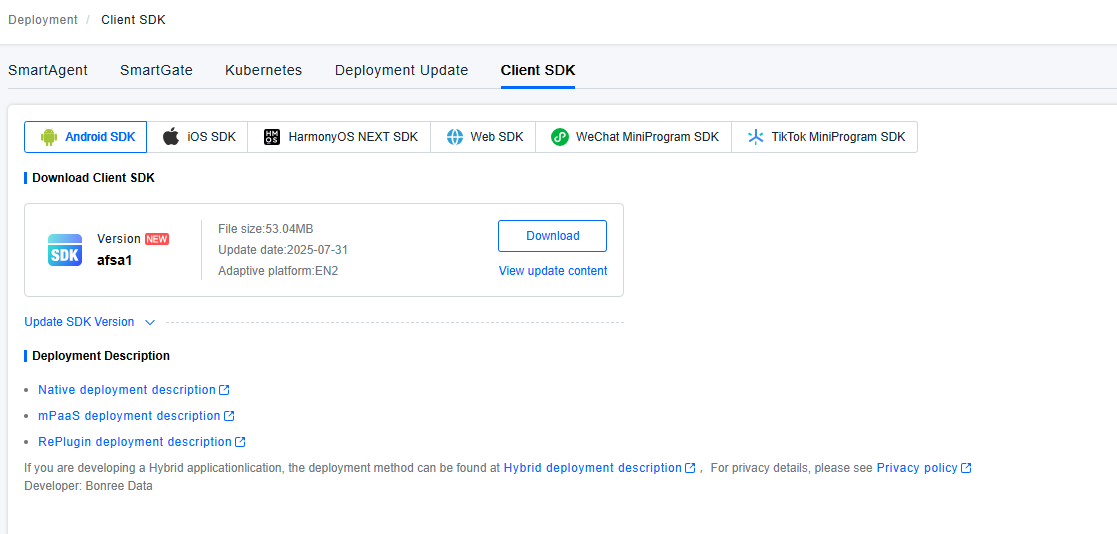The height and width of the screenshot is (534, 1117).
Task: Click the chevron next to Update SDK Version
Action: (x=150, y=322)
